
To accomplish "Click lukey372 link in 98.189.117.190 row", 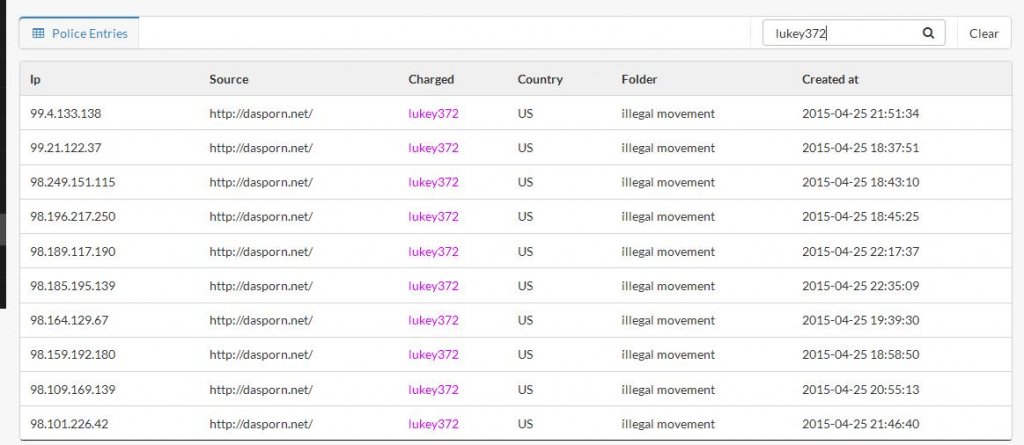I will [x=433, y=251].
